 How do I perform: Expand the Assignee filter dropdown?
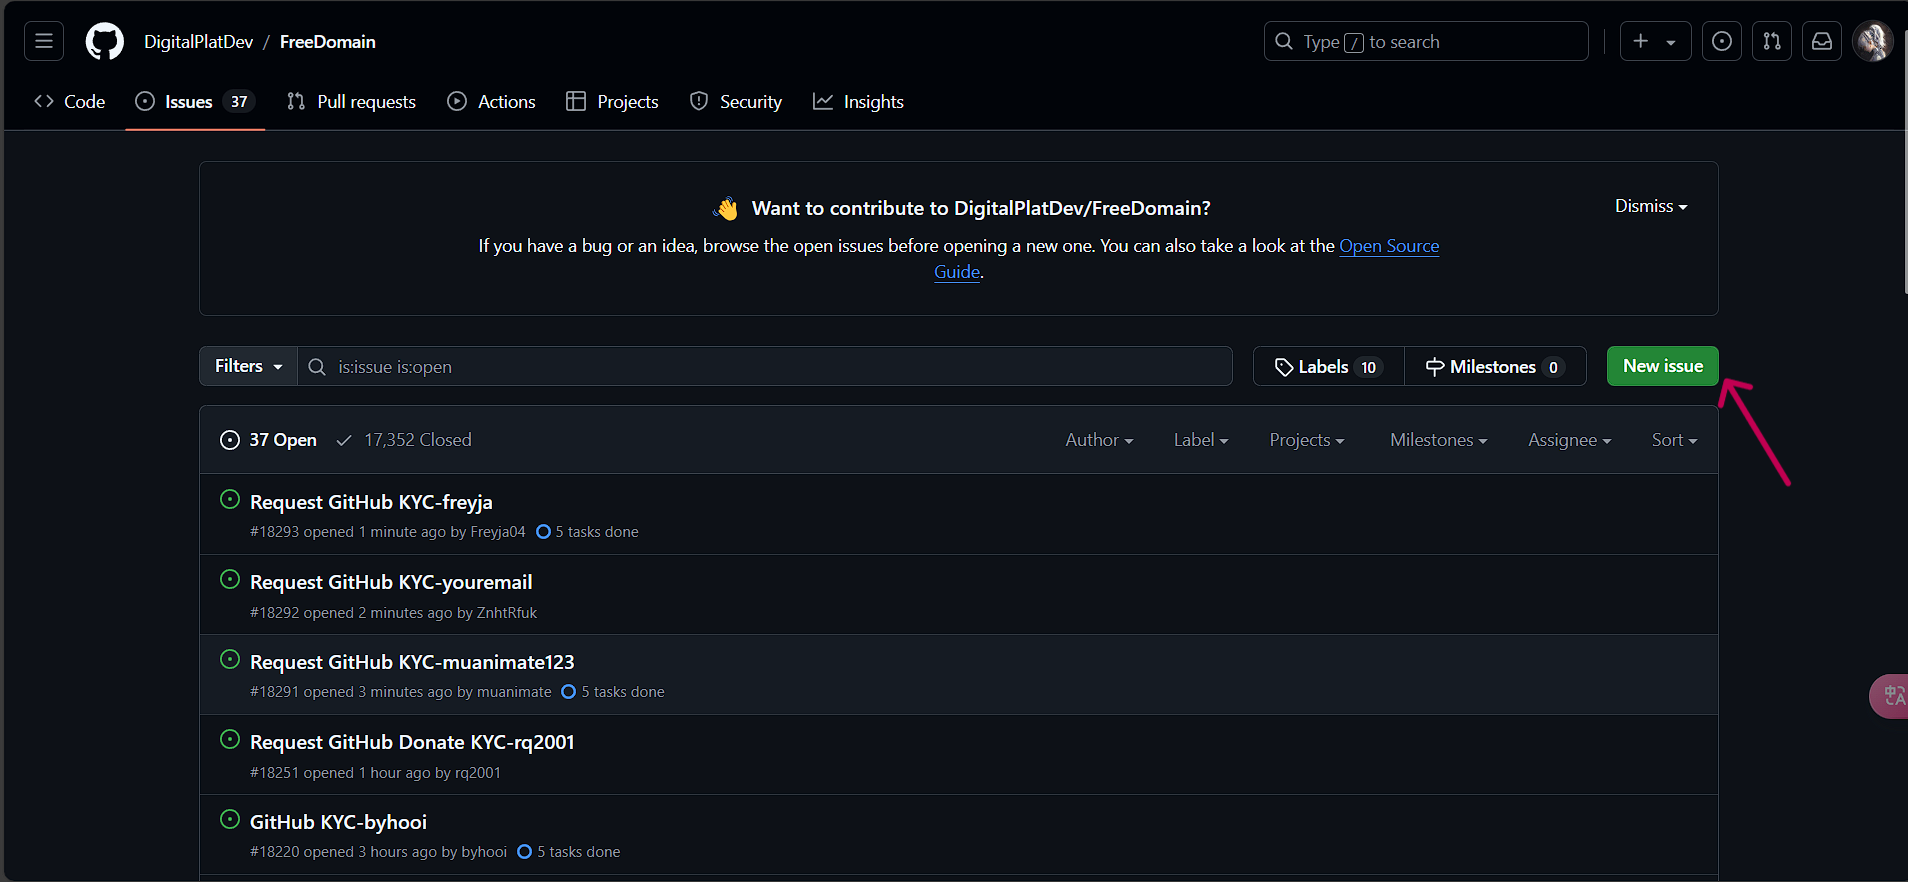(x=1569, y=440)
